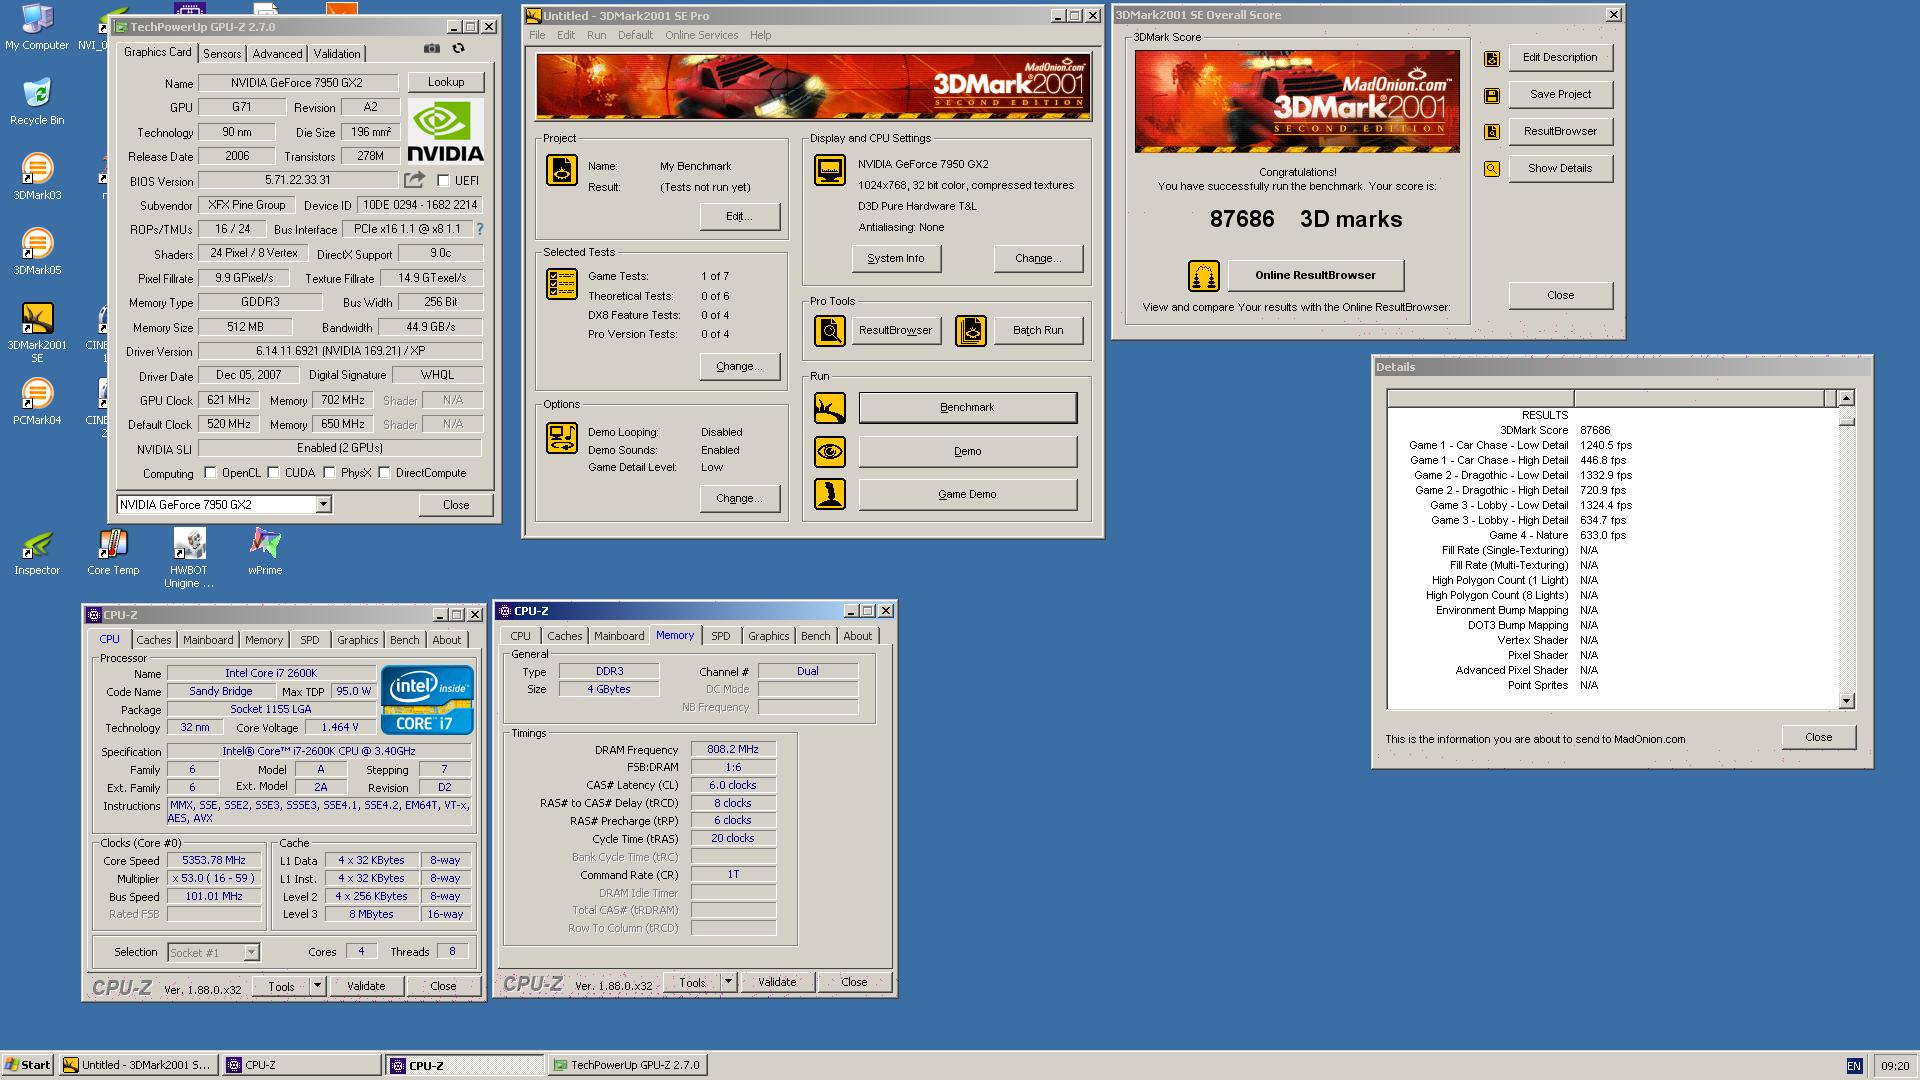Click the ResultBrowser magnifier icon in Pro Tools
The width and height of the screenshot is (1920, 1080).
(829, 330)
